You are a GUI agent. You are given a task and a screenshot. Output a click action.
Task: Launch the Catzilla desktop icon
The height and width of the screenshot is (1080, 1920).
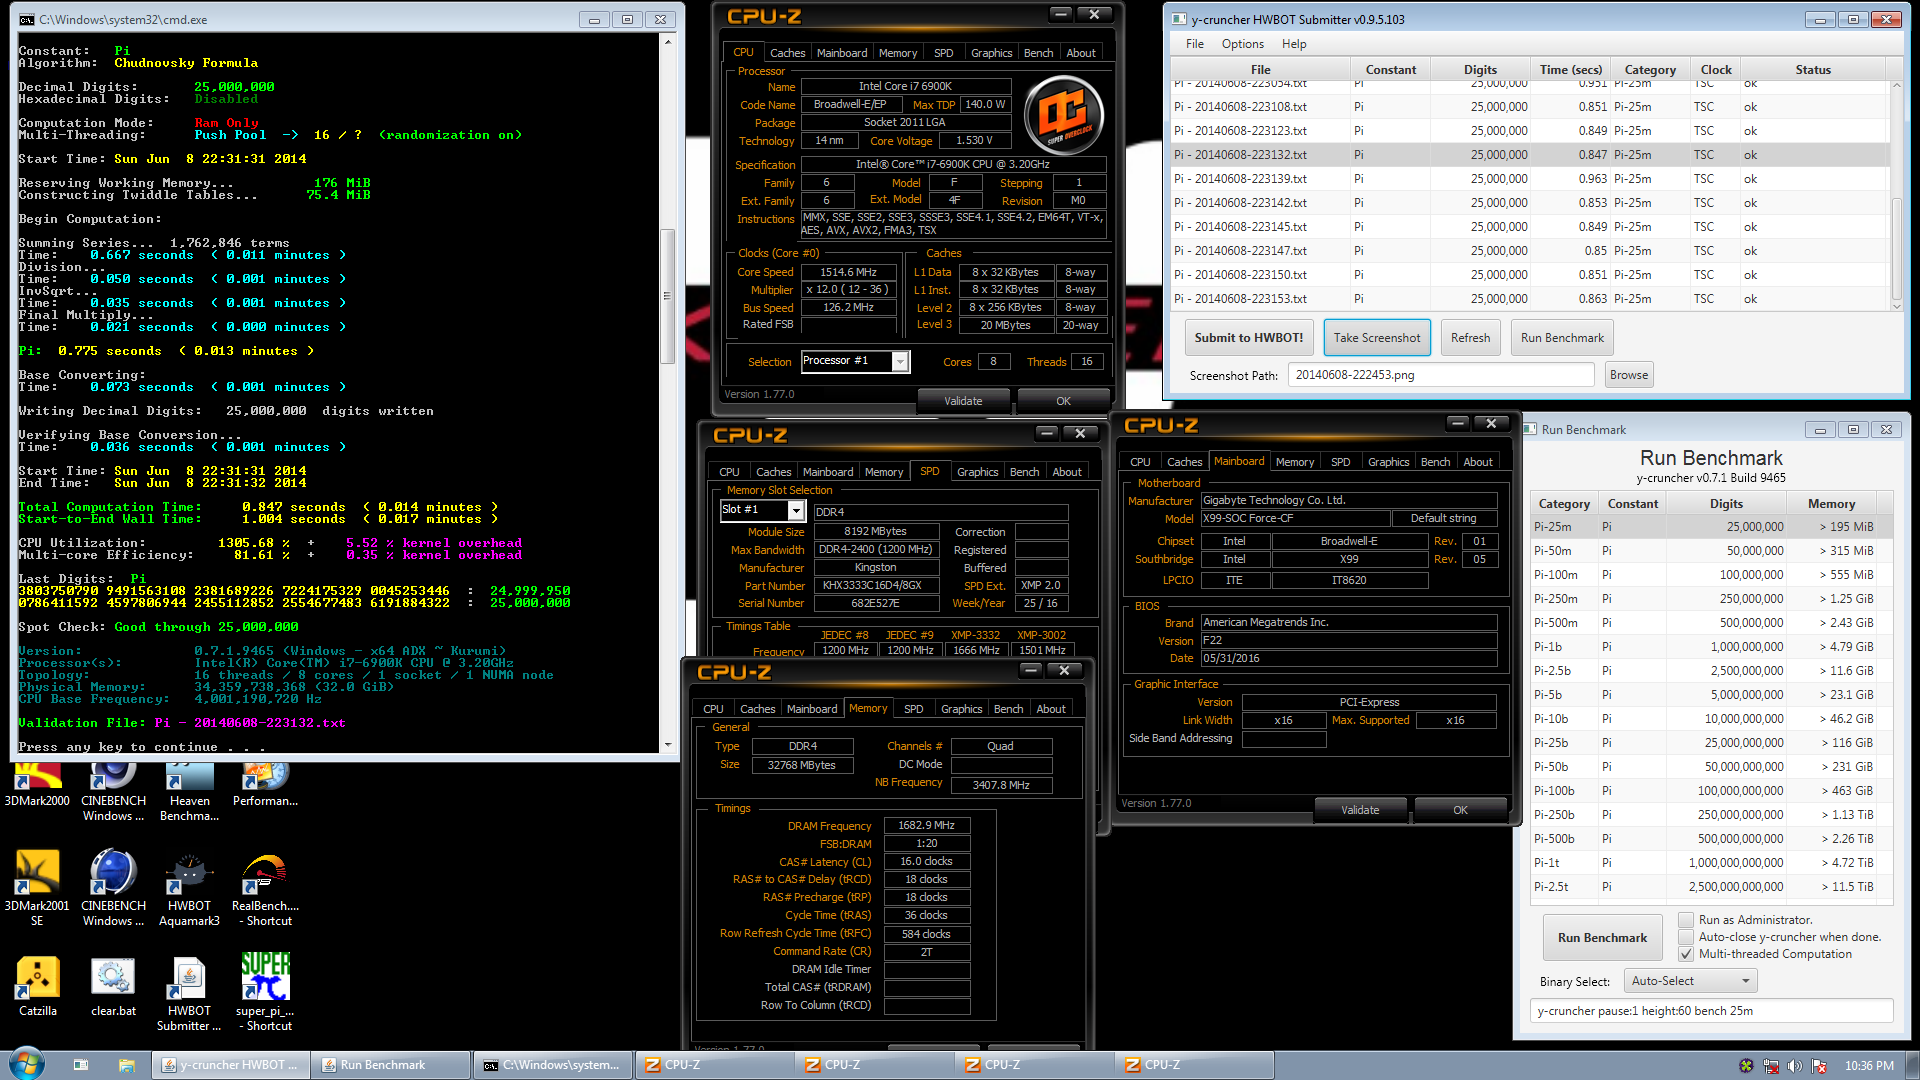(37, 986)
